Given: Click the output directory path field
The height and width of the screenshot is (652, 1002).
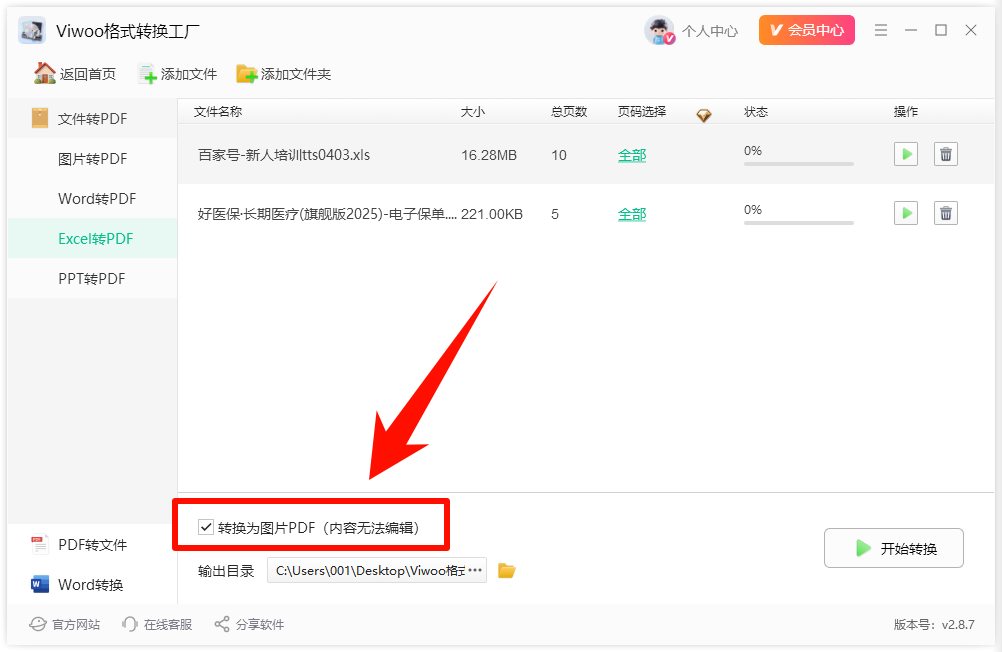Looking at the screenshot, I should tap(376, 570).
